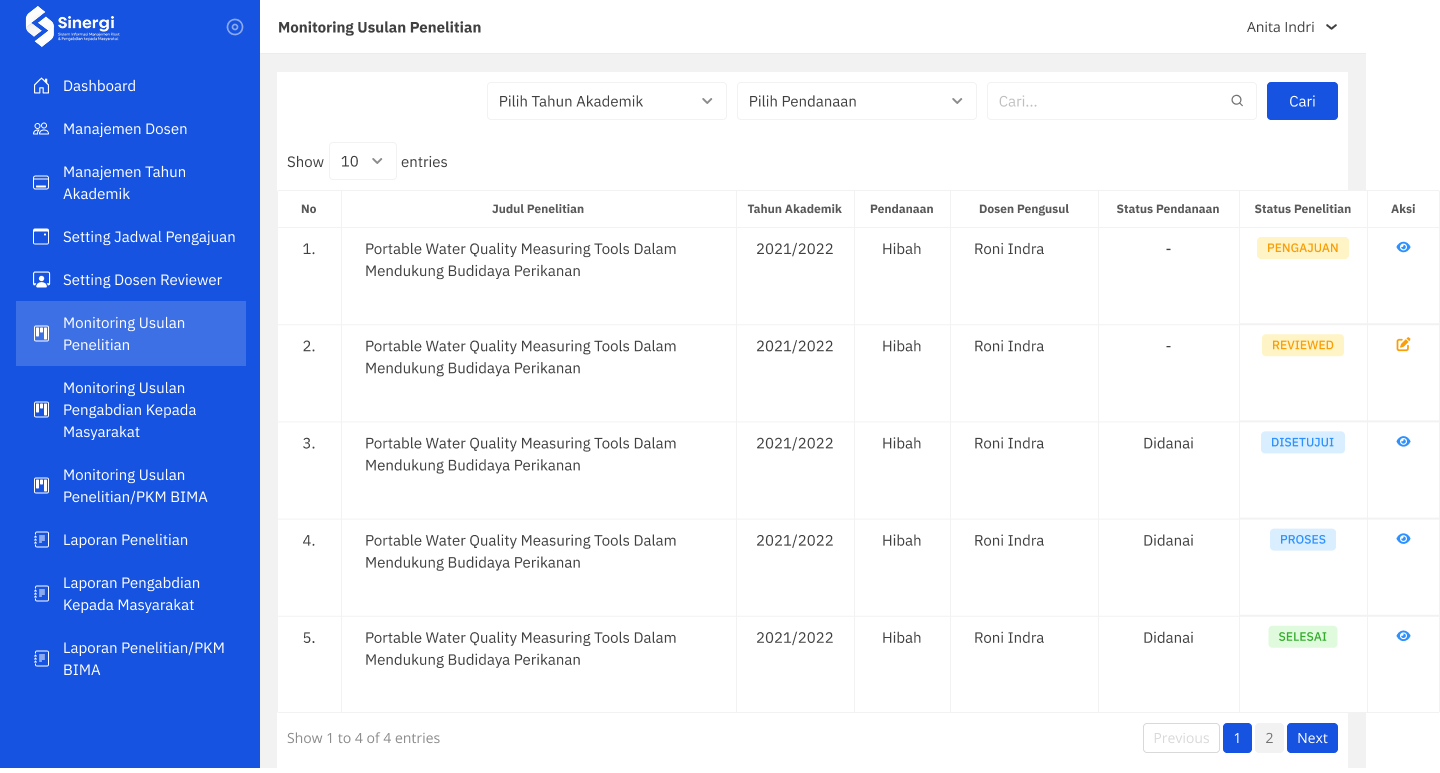Click the Laporan Penelitian document icon
The image size is (1440, 773).
(x=41, y=540)
